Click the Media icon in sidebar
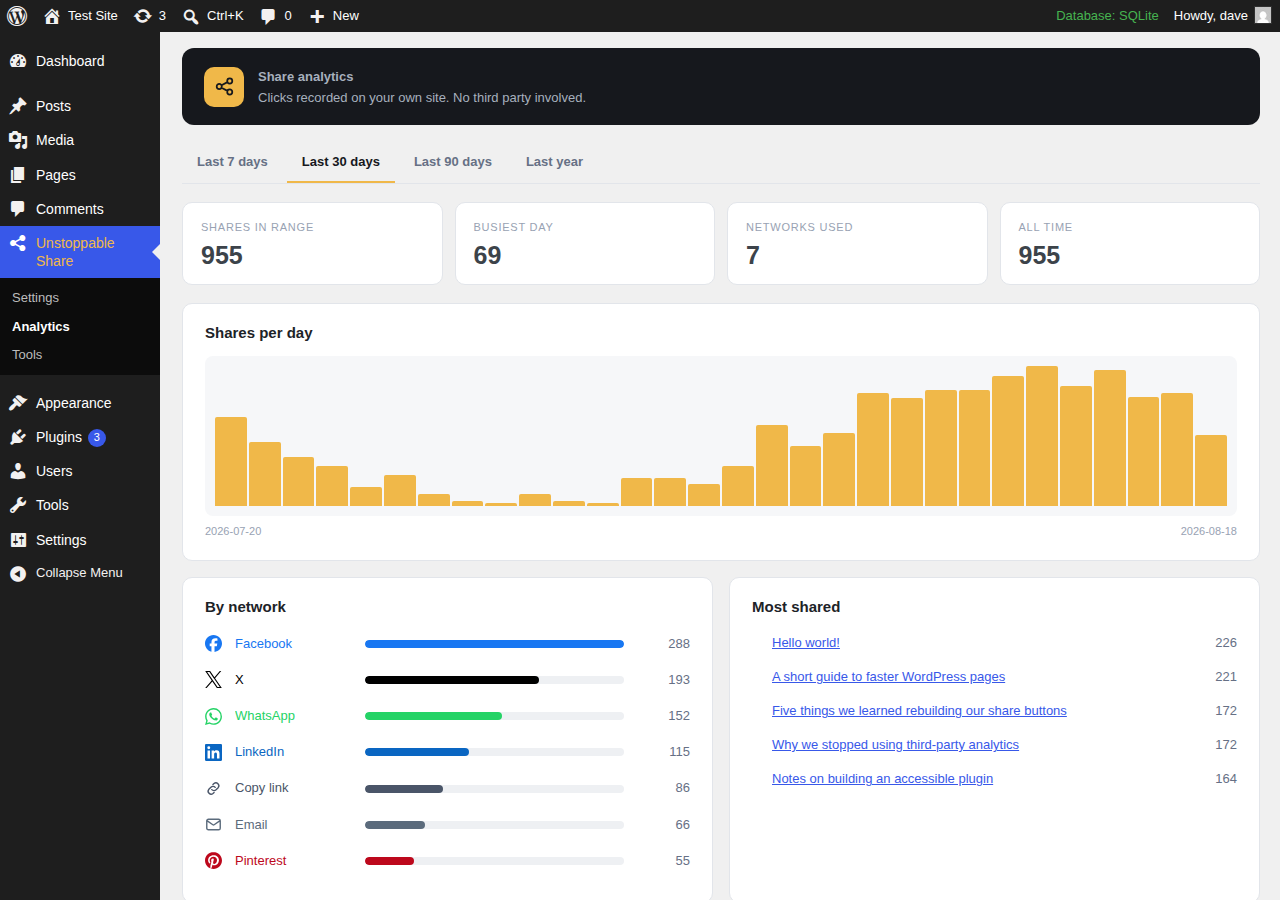This screenshot has height=900, width=1280. pyautogui.click(x=18, y=140)
